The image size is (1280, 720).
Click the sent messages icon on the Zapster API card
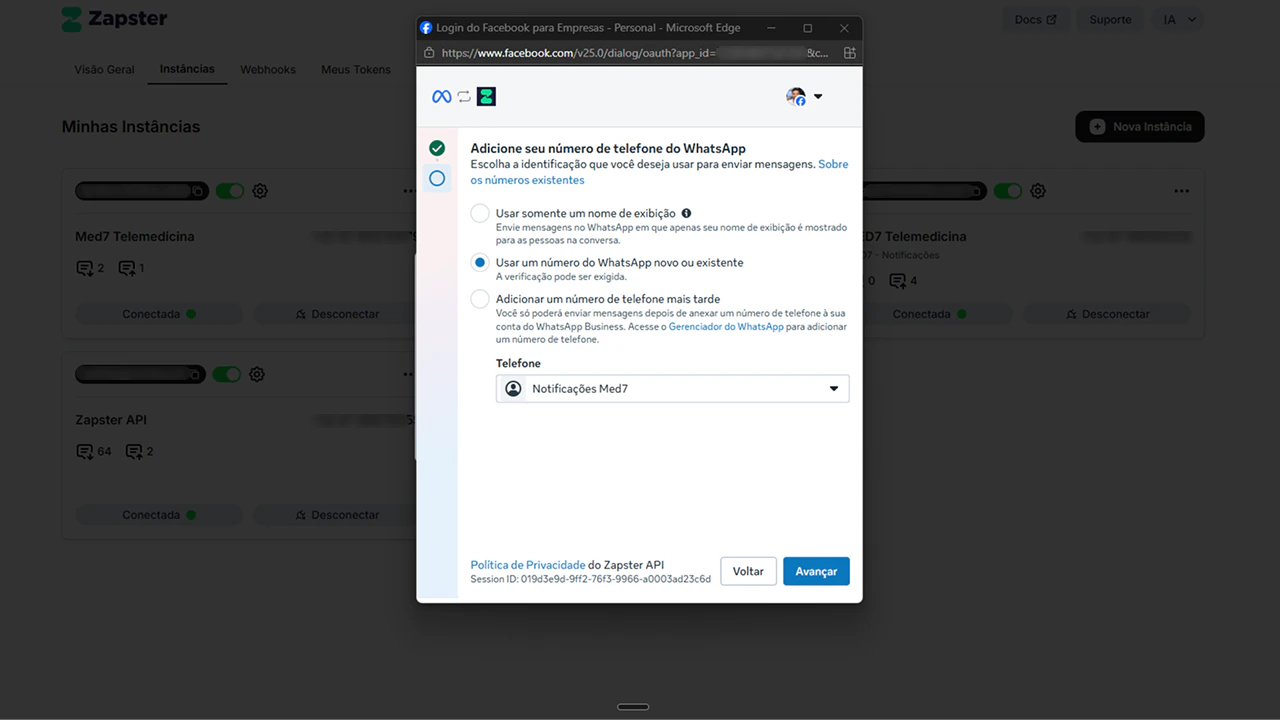[x=134, y=452]
